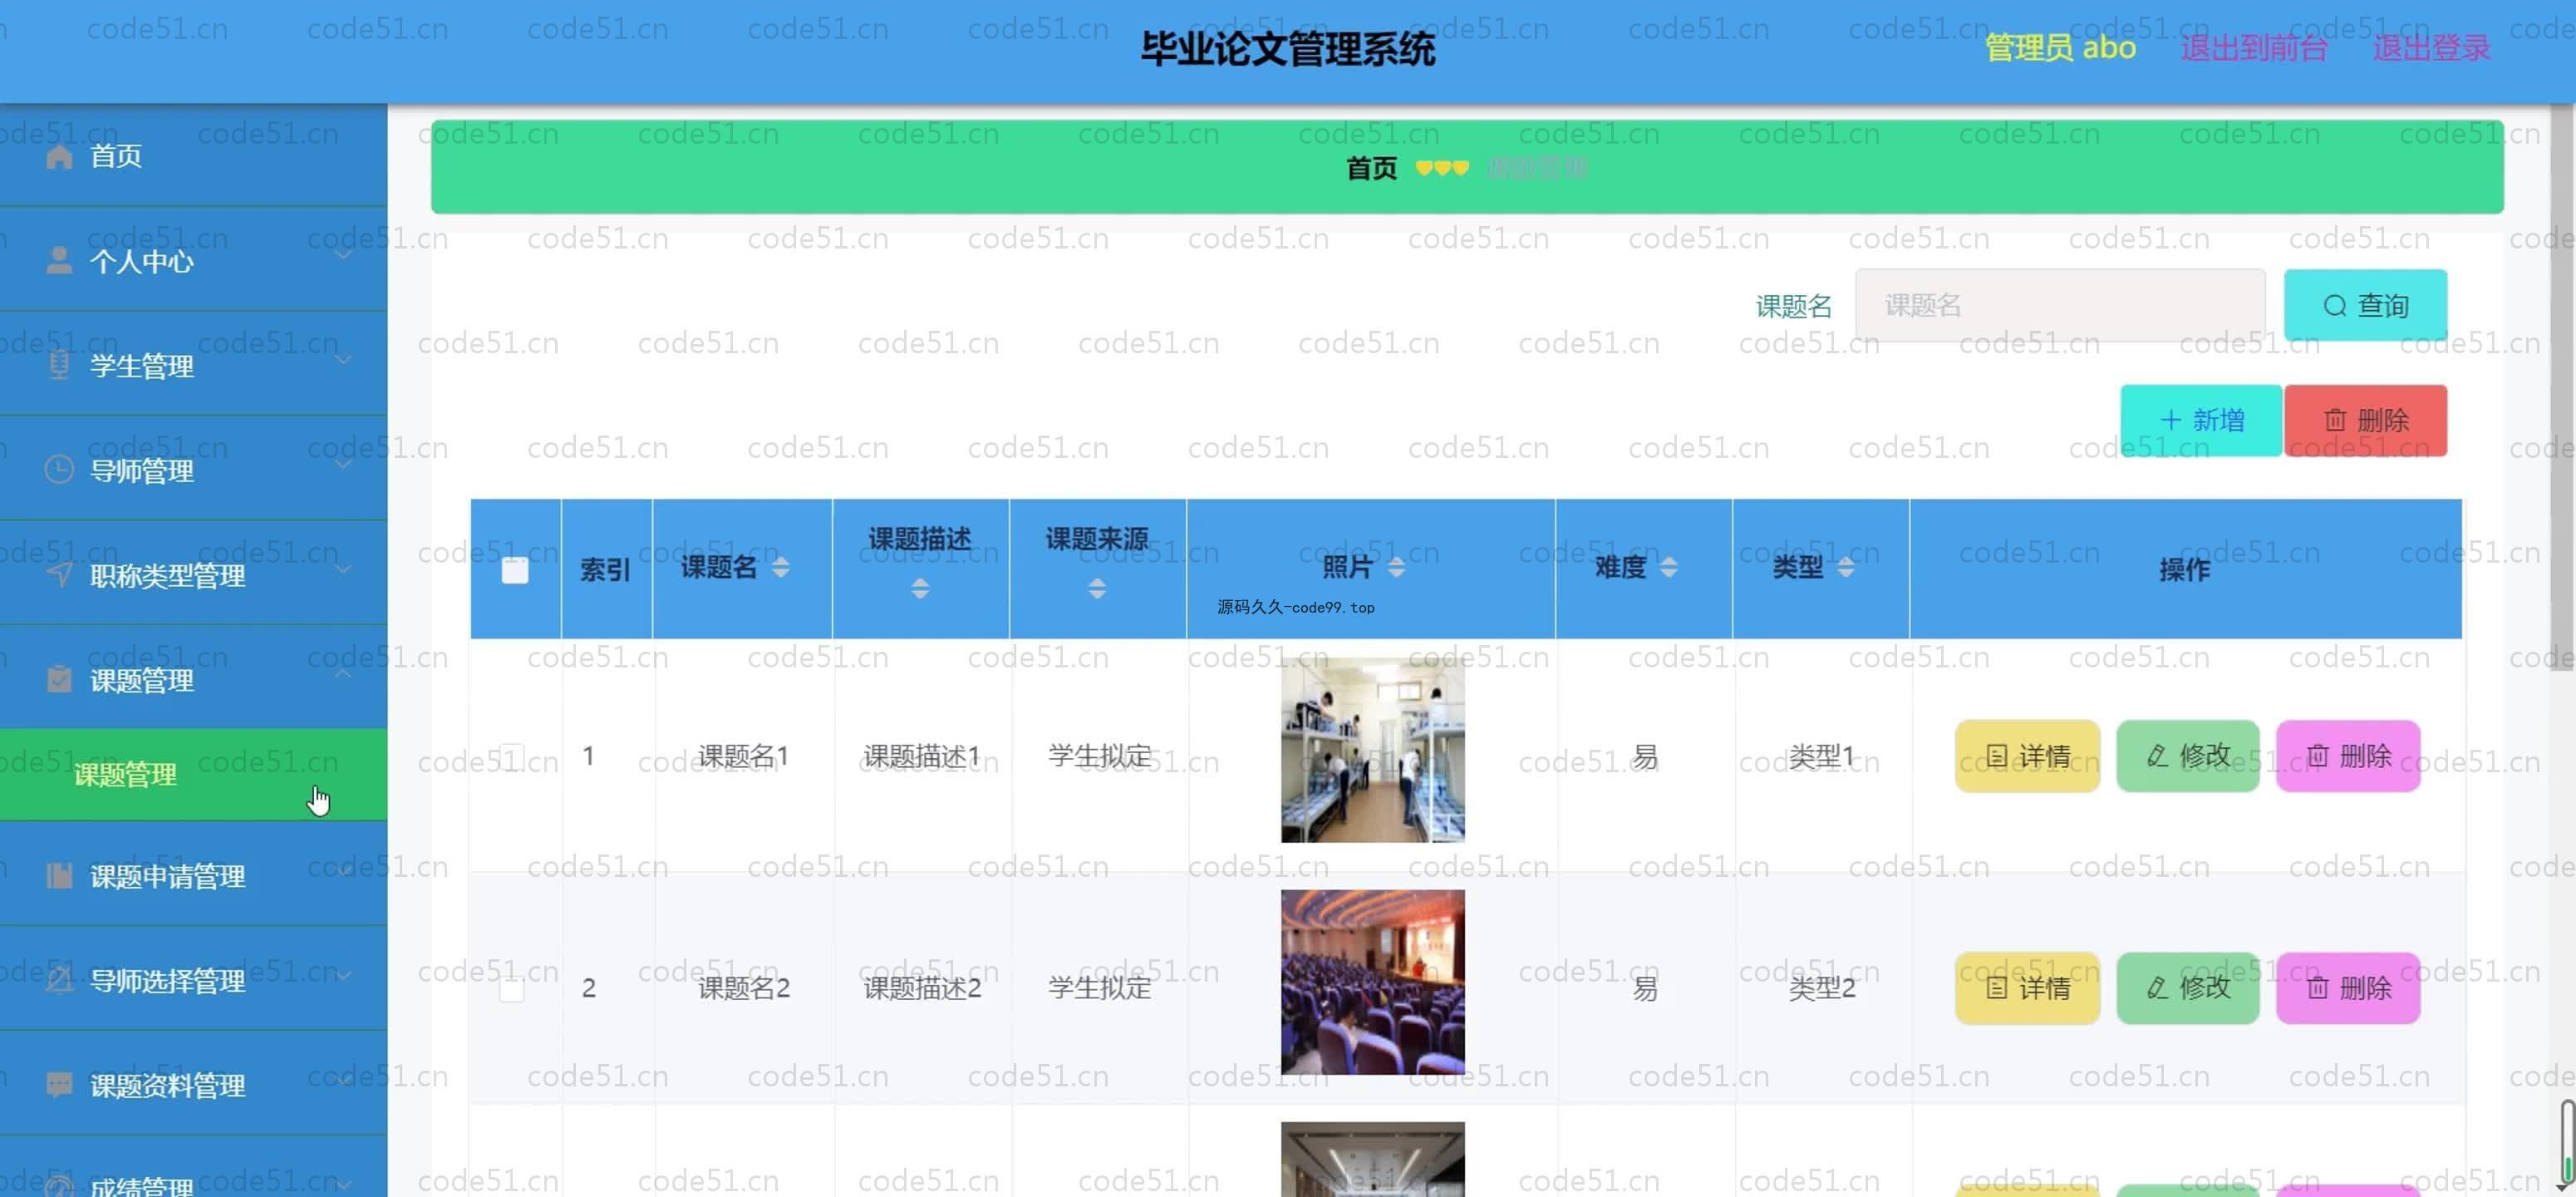Click 修改 for row 课题名1
Image resolution: width=2576 pixels, height=1197 pixels.
tap(2188, 756)
